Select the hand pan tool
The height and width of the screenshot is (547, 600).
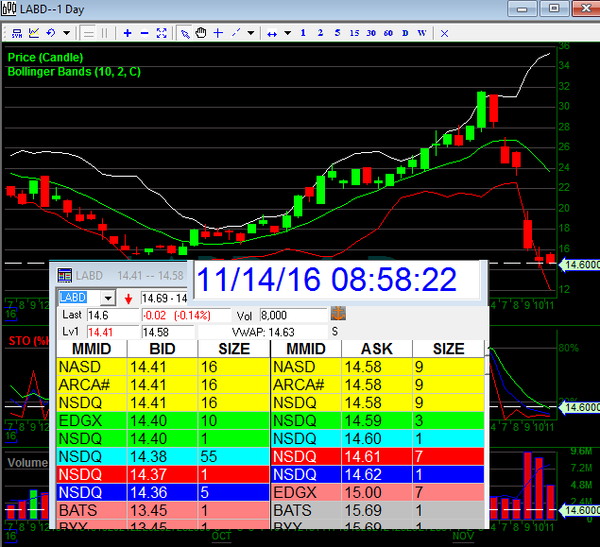[201, 33]
